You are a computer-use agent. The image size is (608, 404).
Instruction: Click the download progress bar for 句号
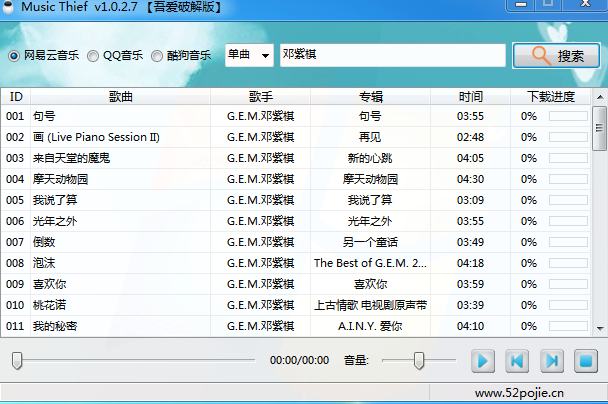(x=568, y=116)
